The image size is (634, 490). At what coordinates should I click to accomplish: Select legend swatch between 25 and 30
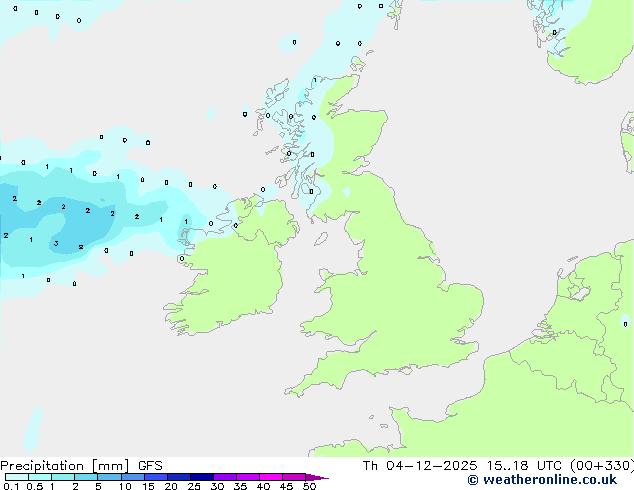tap(202, 477)
